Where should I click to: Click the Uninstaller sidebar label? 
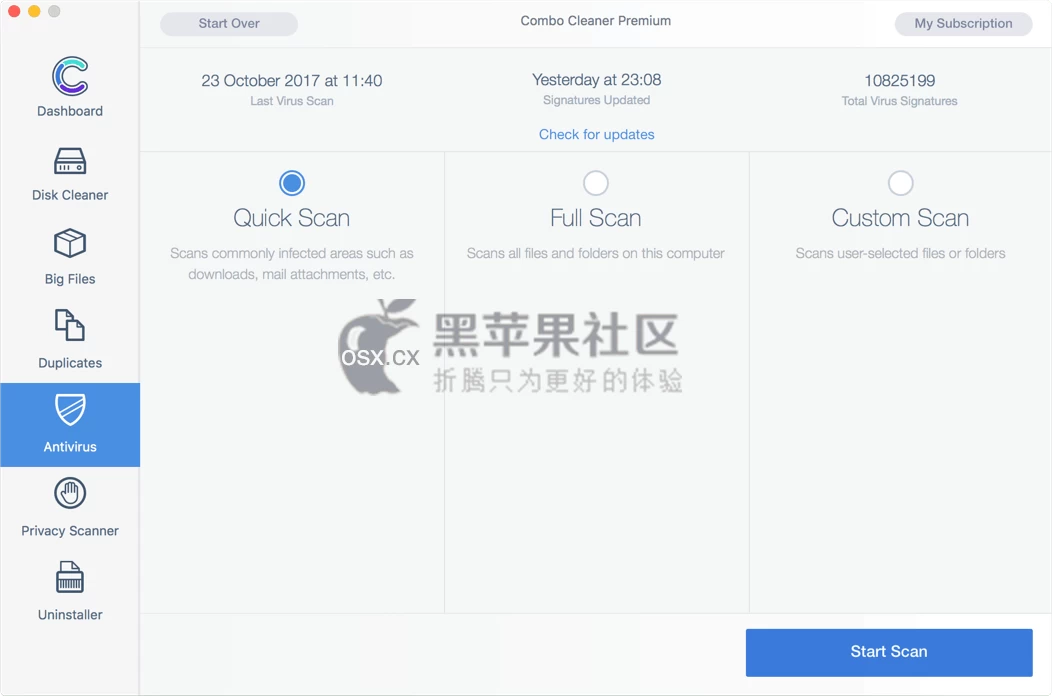pyautogui.click(x=70, y=615)
